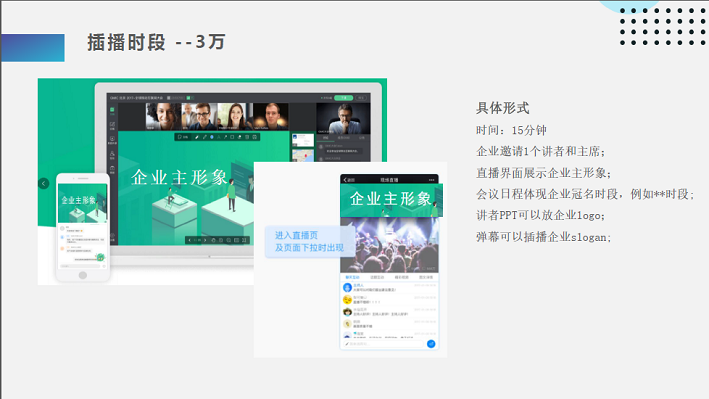Select the blue highlighted first tab under the concert video
709x399 pixels.
click(x=352, y=277)
